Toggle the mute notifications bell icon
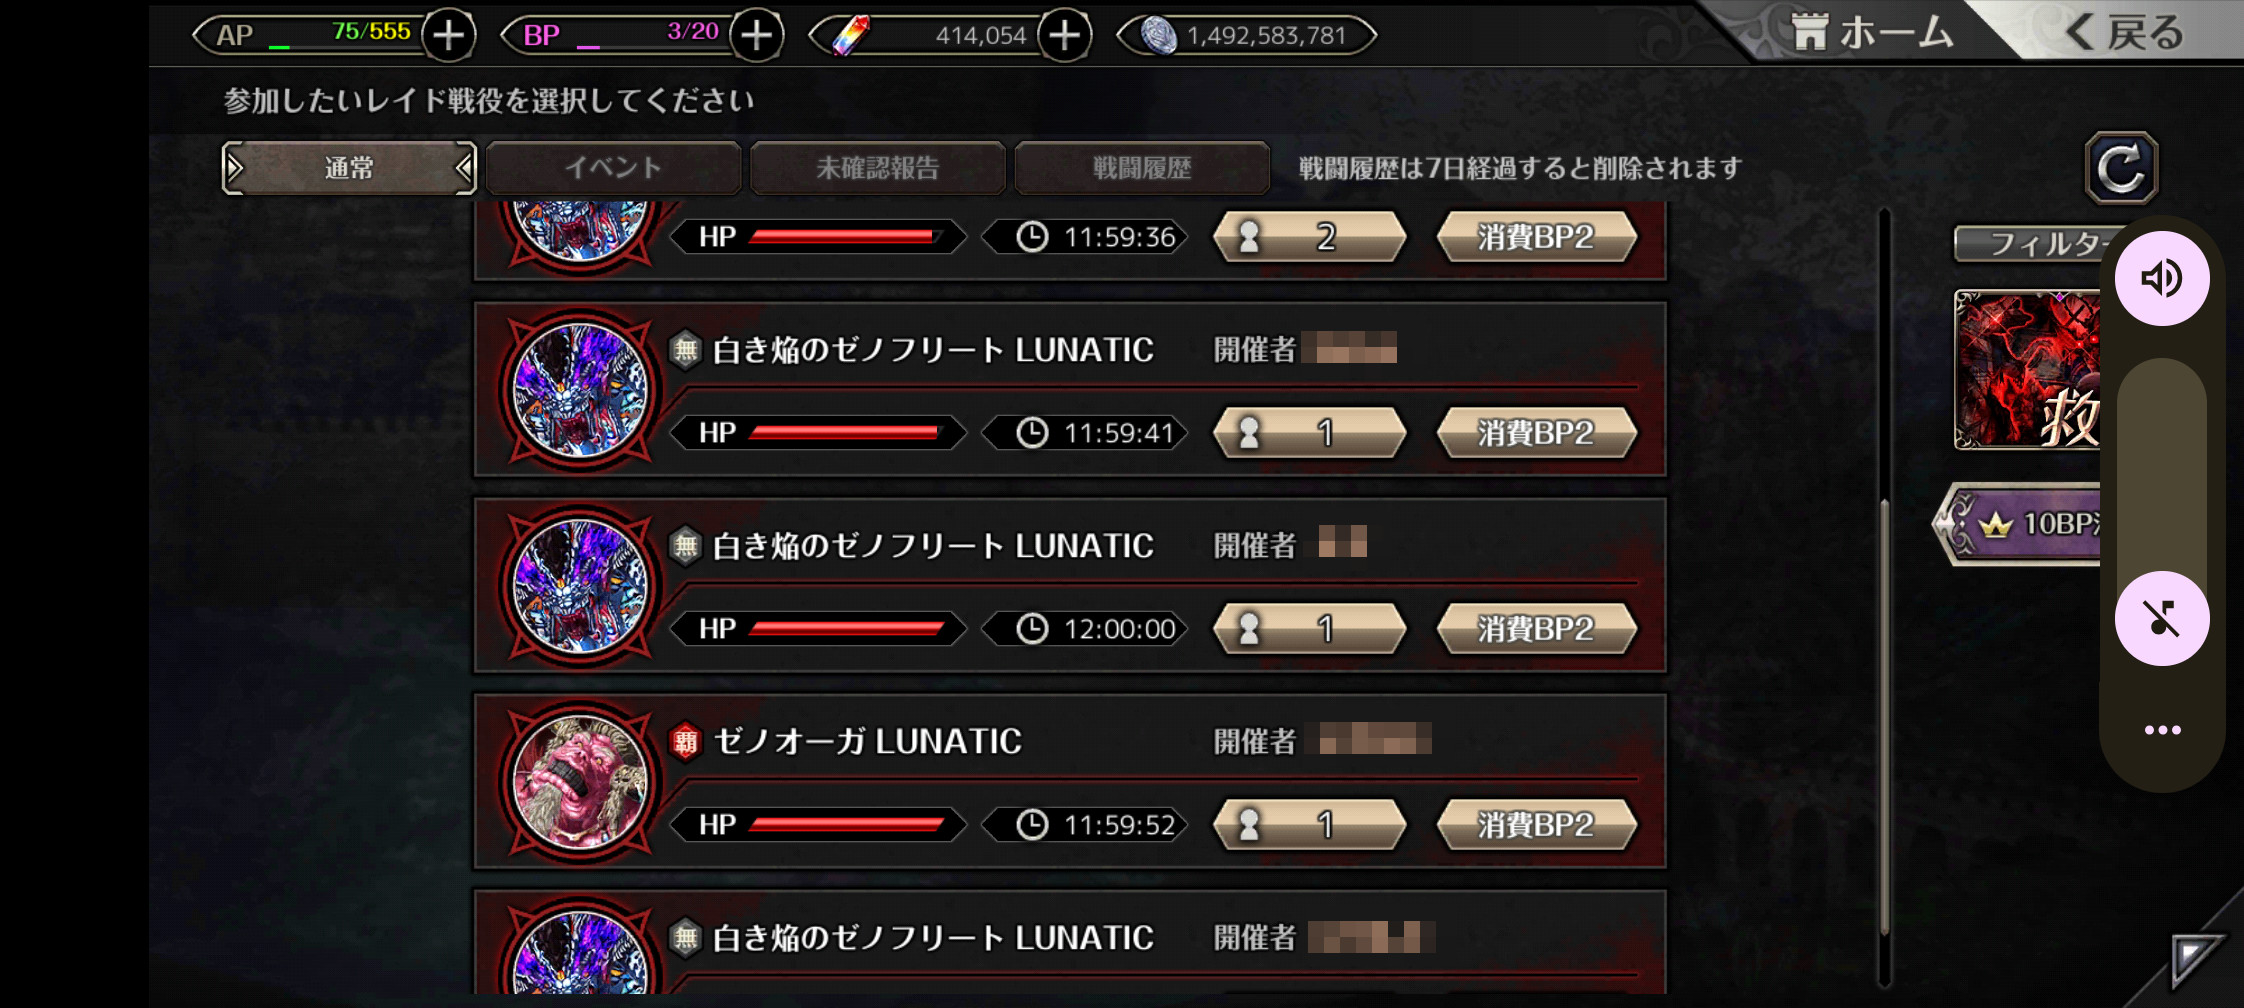 (2162, 618)
